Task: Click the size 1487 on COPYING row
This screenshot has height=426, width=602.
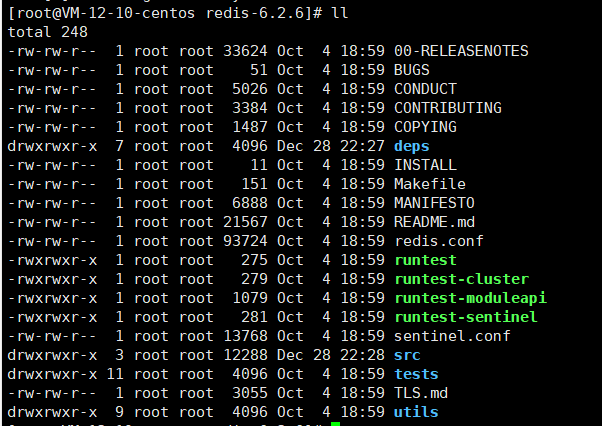Action: click(250, 127)
